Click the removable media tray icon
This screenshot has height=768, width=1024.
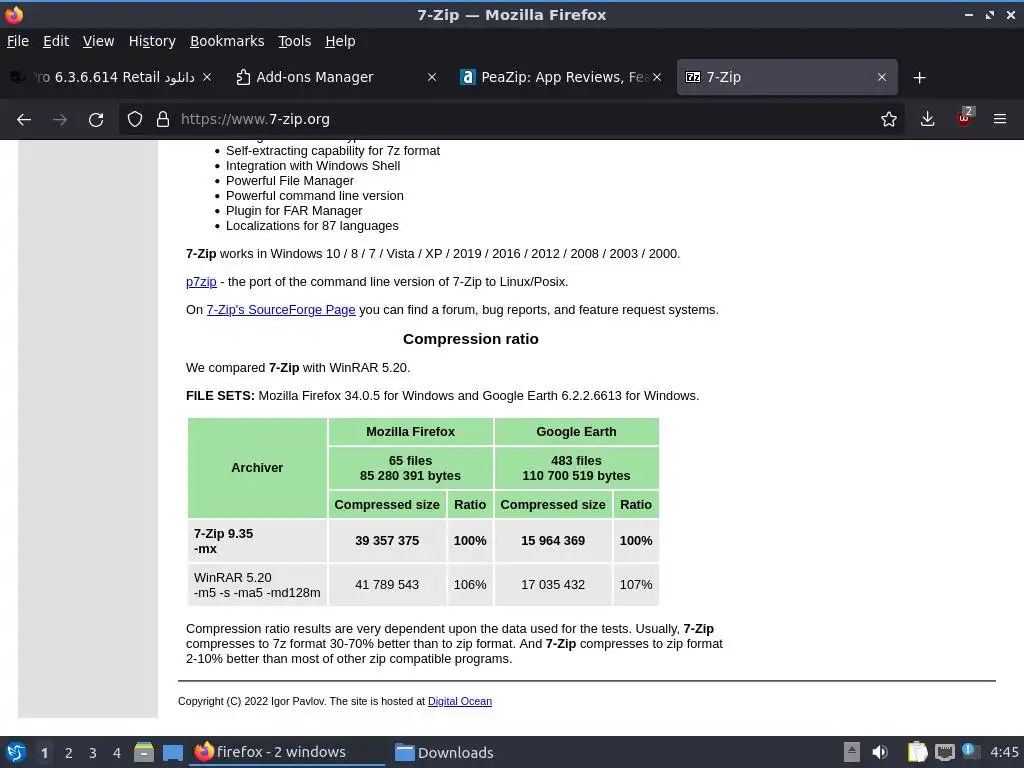point(852,752)
